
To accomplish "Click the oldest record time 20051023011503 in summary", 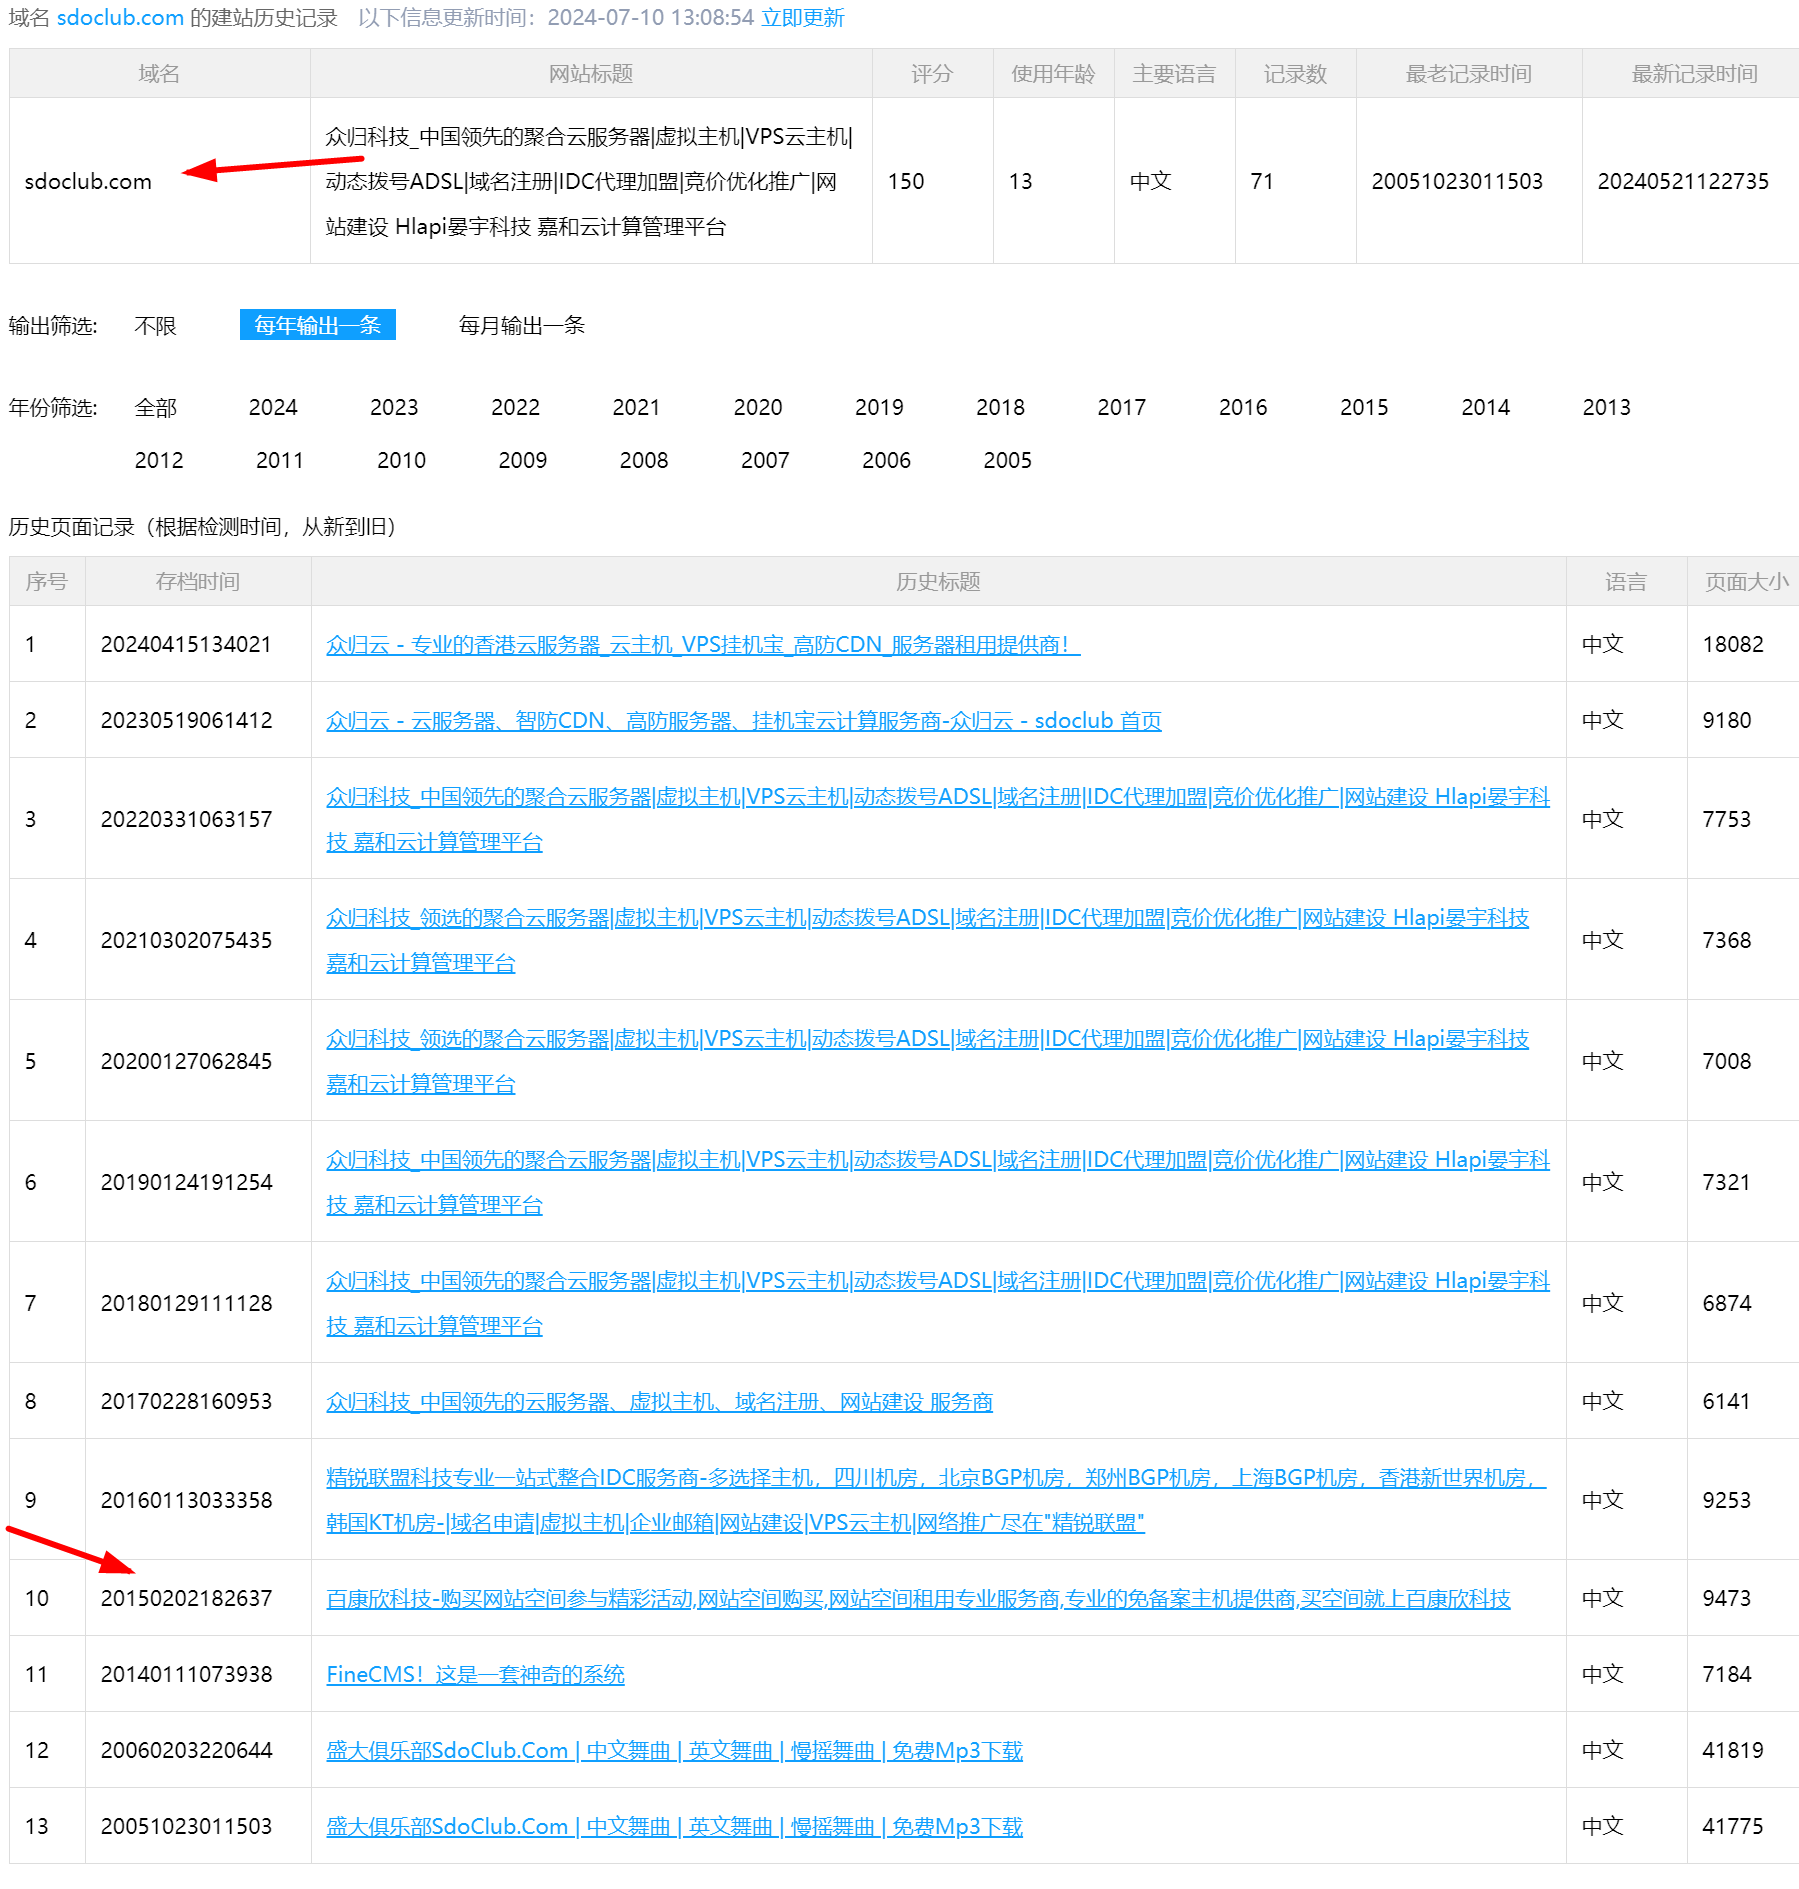I will (x=1457, y=182).
